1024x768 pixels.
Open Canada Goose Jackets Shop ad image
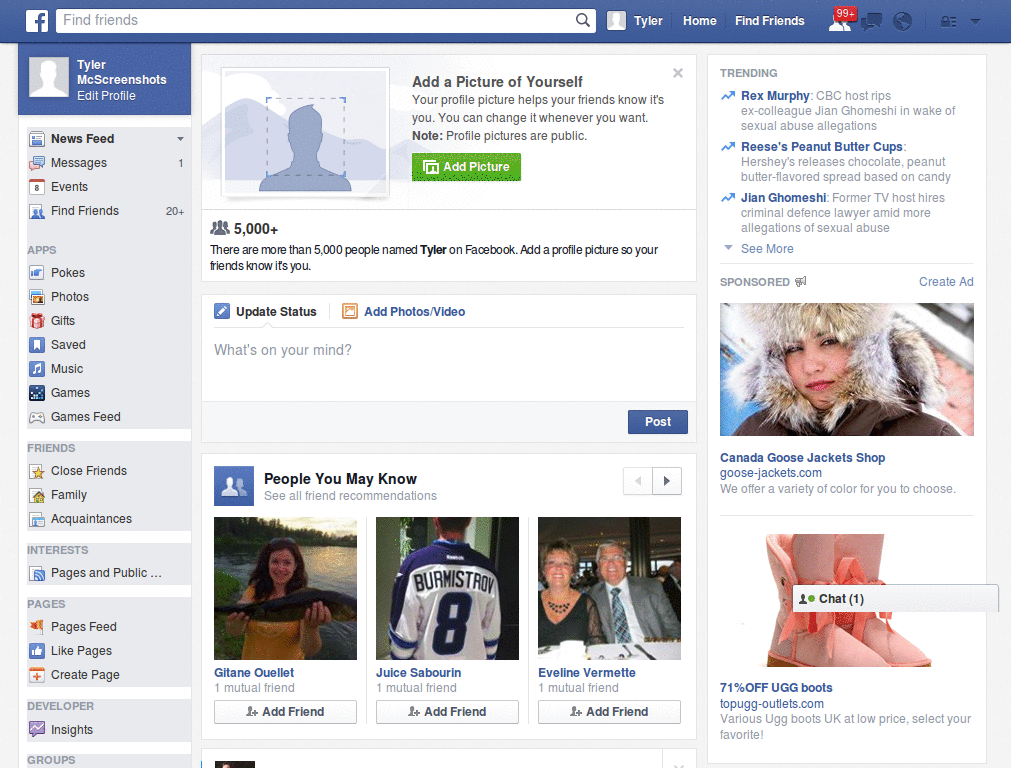point(846,370)
